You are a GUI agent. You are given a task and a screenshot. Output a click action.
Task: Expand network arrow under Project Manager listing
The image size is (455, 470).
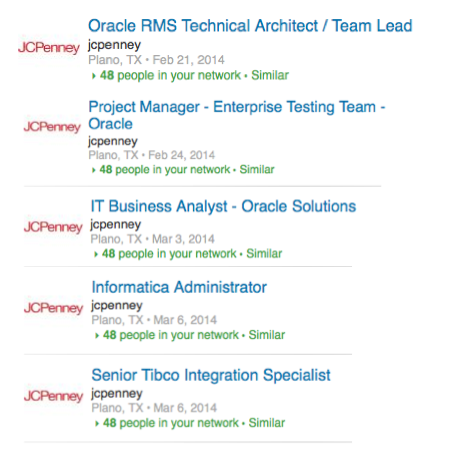(x=94, y=170)
